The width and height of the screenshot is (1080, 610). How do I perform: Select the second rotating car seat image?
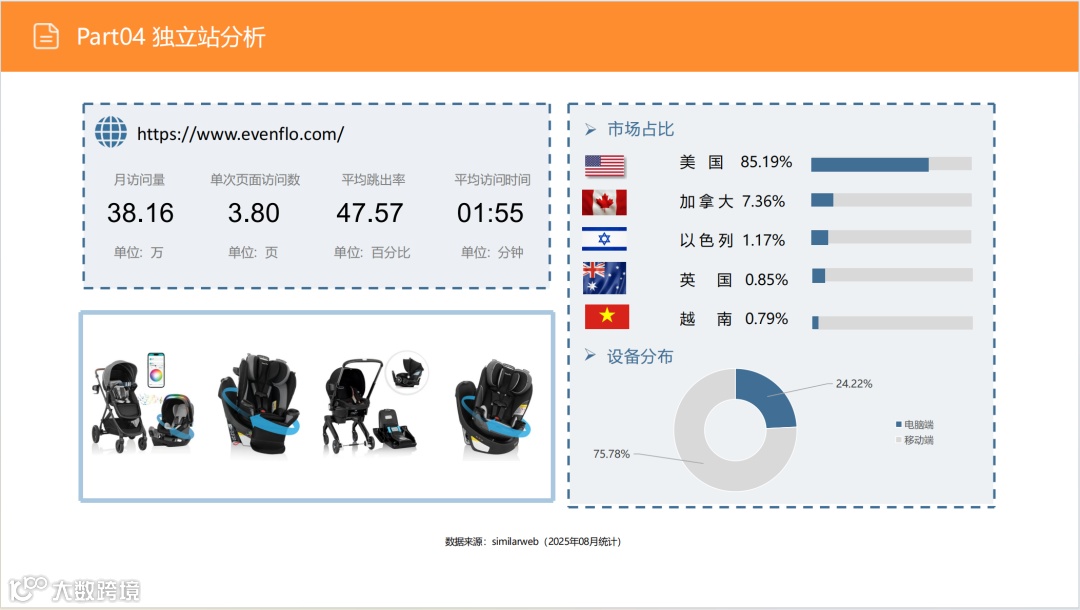(259, 404)
